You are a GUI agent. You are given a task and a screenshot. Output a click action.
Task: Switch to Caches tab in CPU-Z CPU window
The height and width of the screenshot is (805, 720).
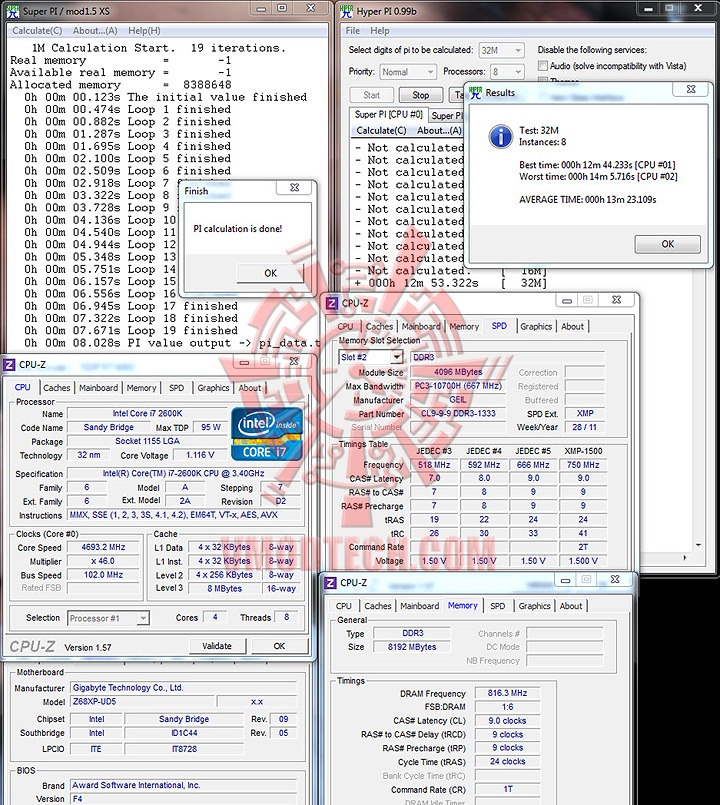[56, 388]
